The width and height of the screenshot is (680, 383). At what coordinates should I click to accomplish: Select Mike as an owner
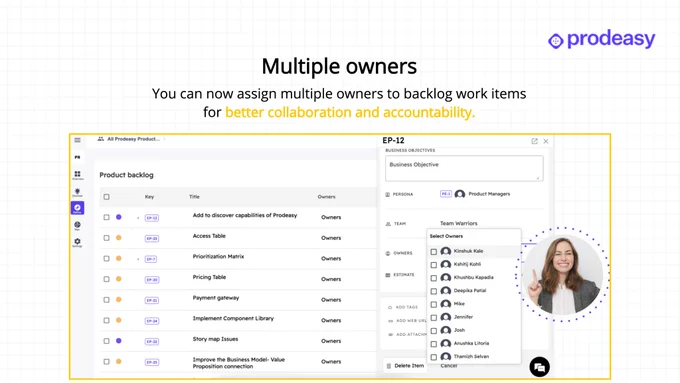[434, 304]
